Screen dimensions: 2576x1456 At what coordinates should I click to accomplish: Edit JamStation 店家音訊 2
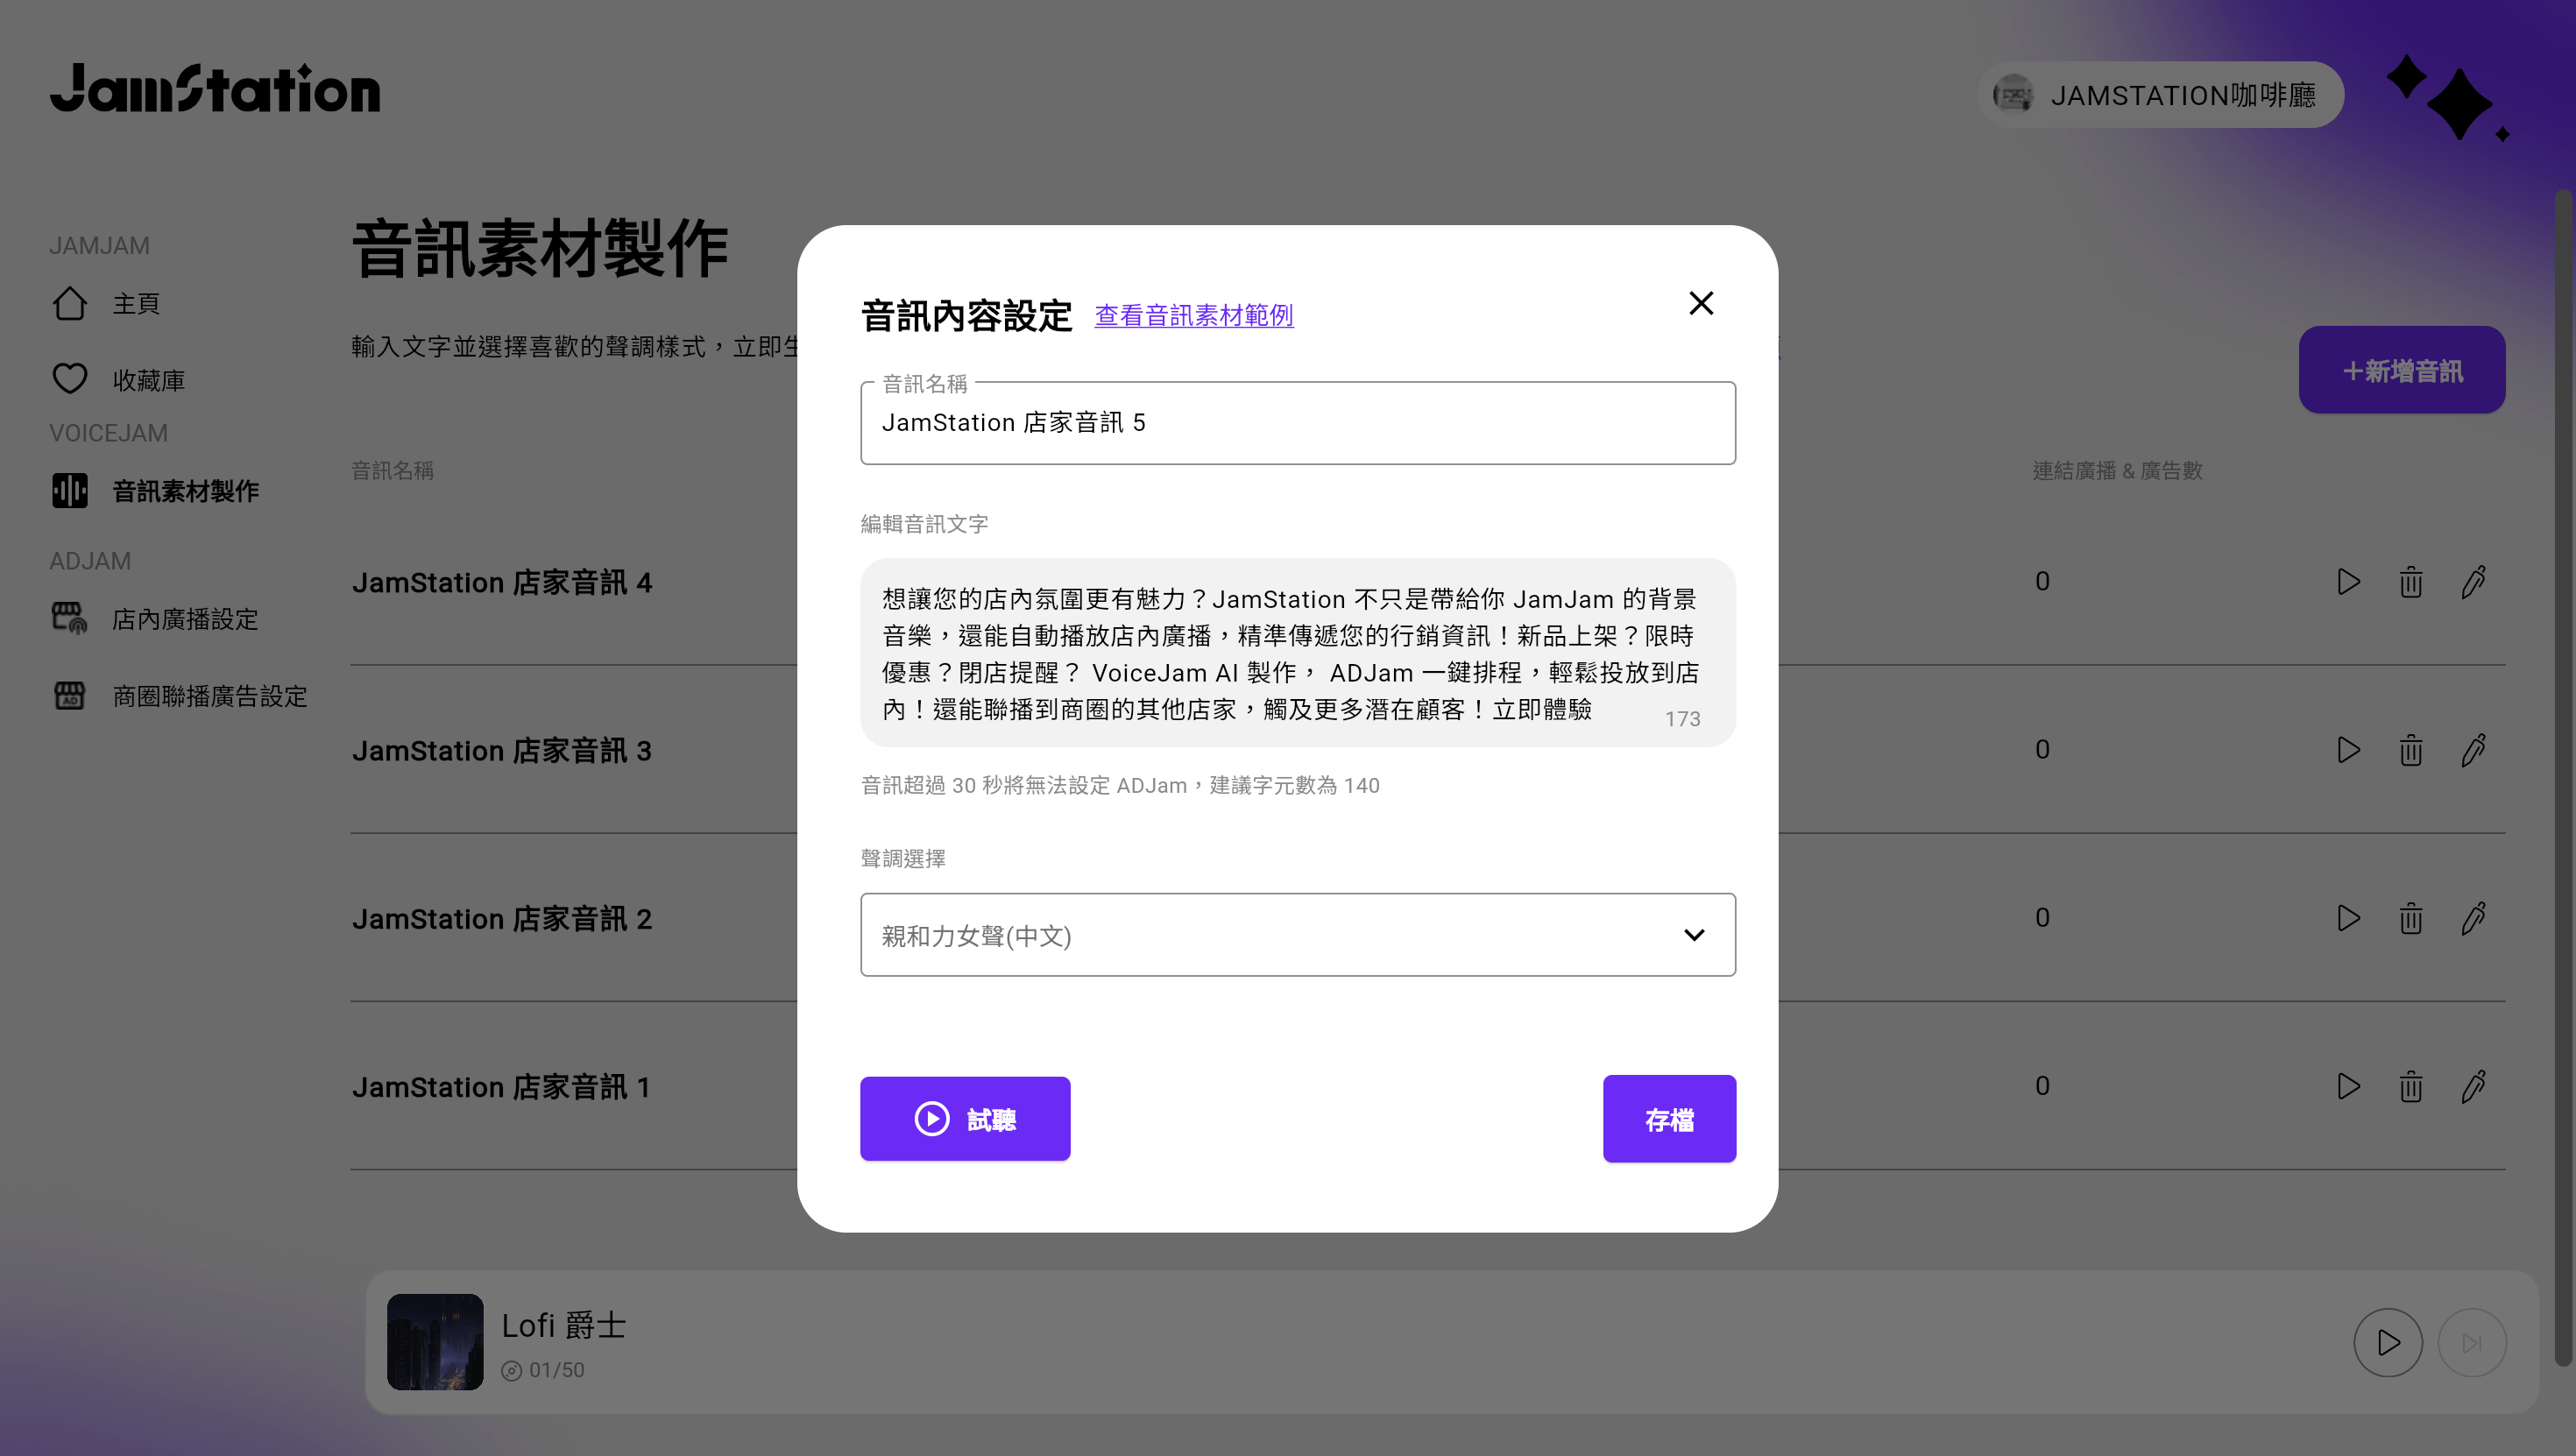tap(2474, 918)
